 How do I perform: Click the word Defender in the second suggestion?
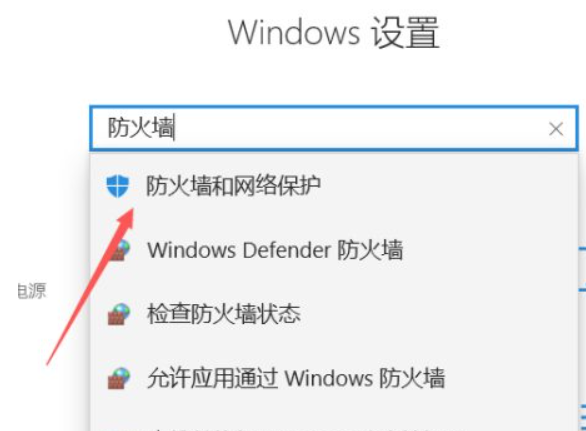(287, 250)
